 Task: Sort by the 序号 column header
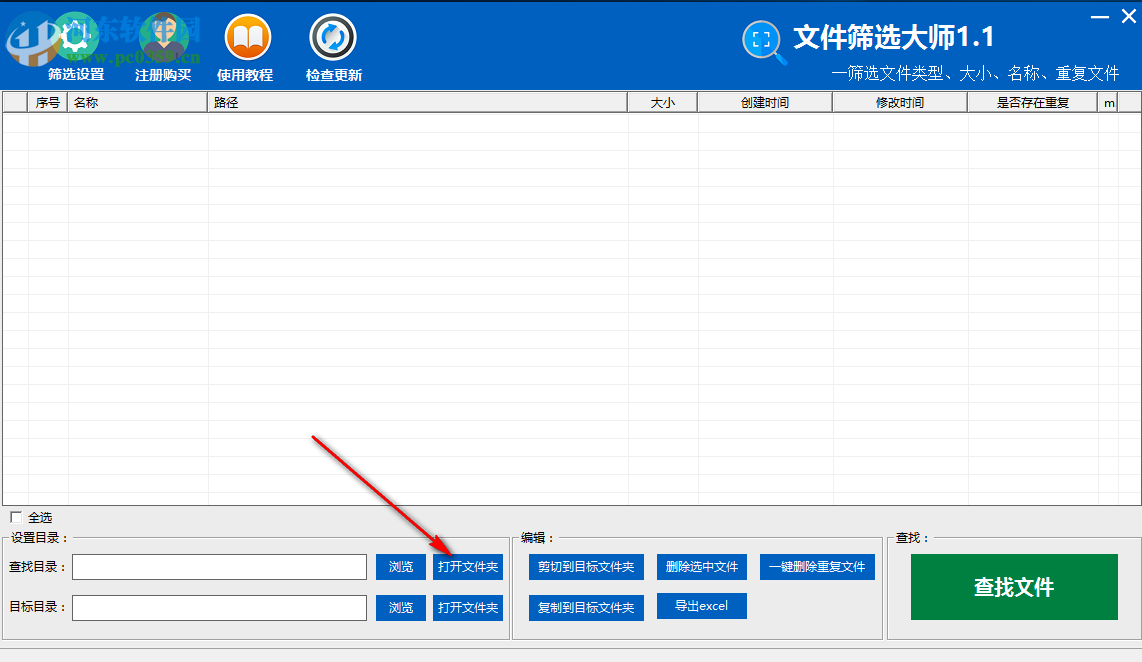tap(47, 103)
